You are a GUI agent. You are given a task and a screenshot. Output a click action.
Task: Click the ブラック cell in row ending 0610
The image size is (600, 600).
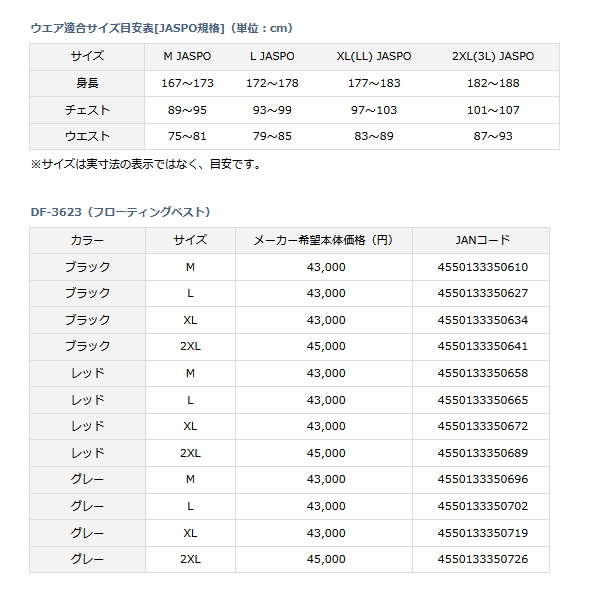tap(87, 267)
